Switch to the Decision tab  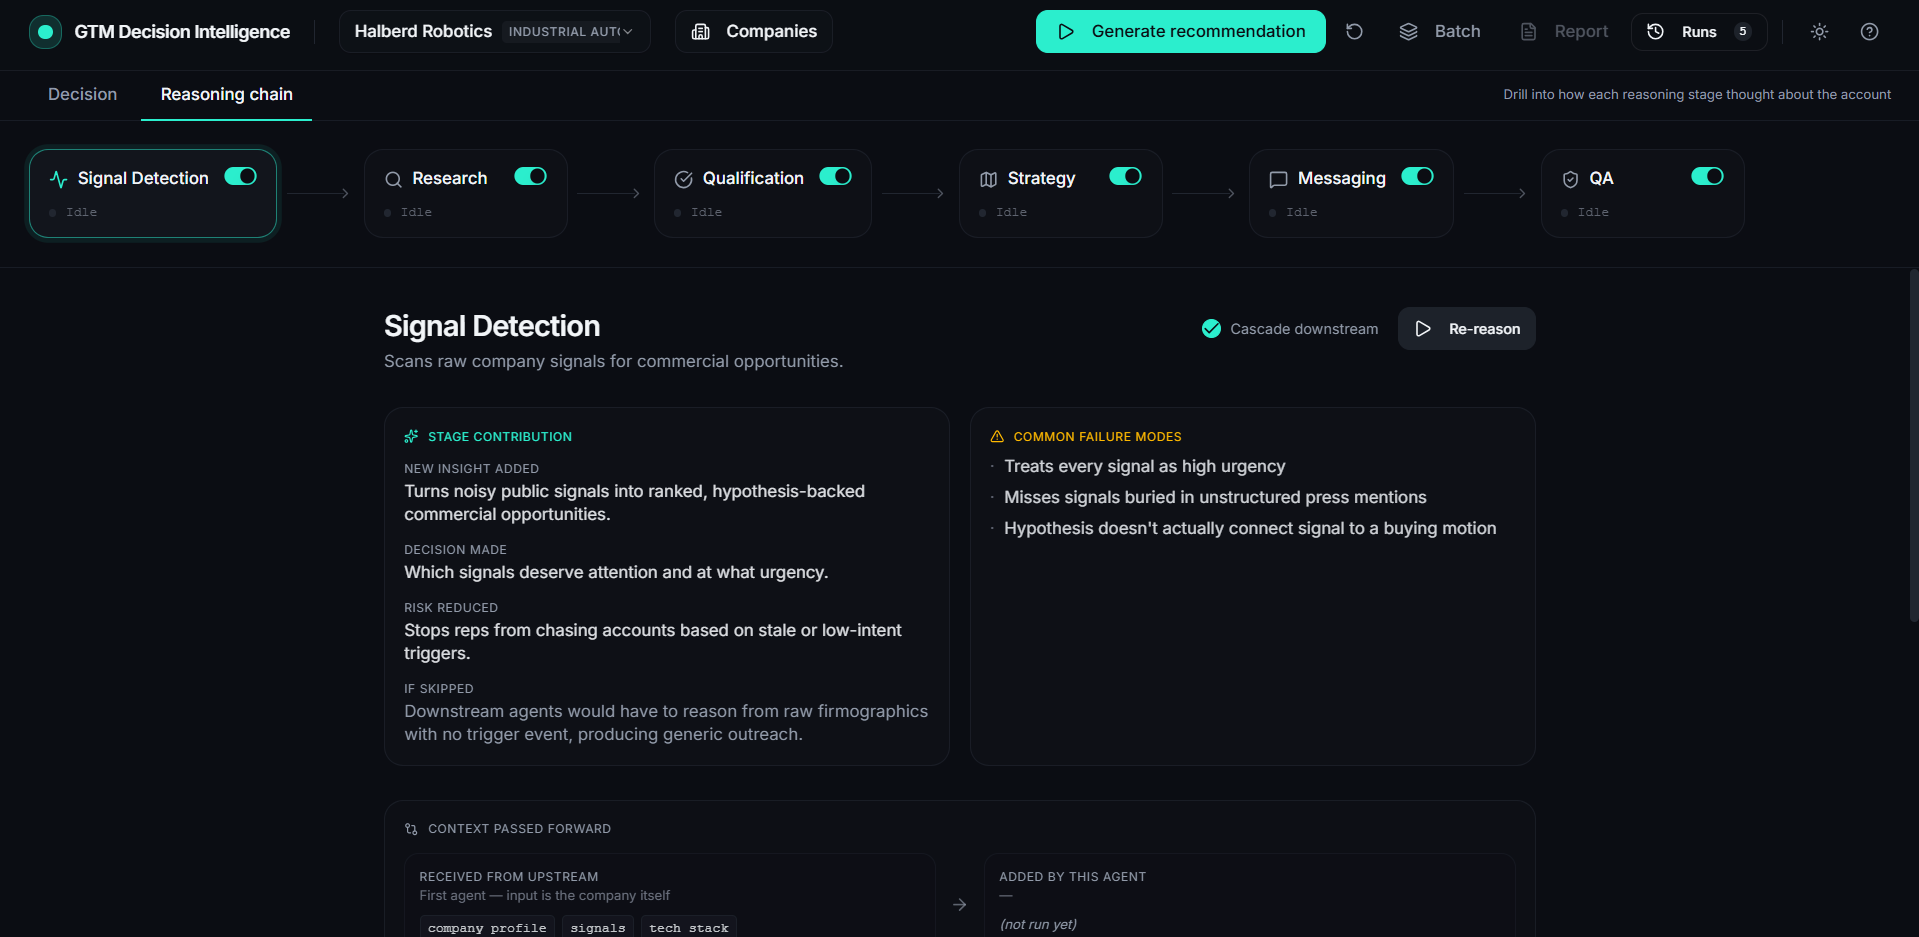(x=83, y=94)
